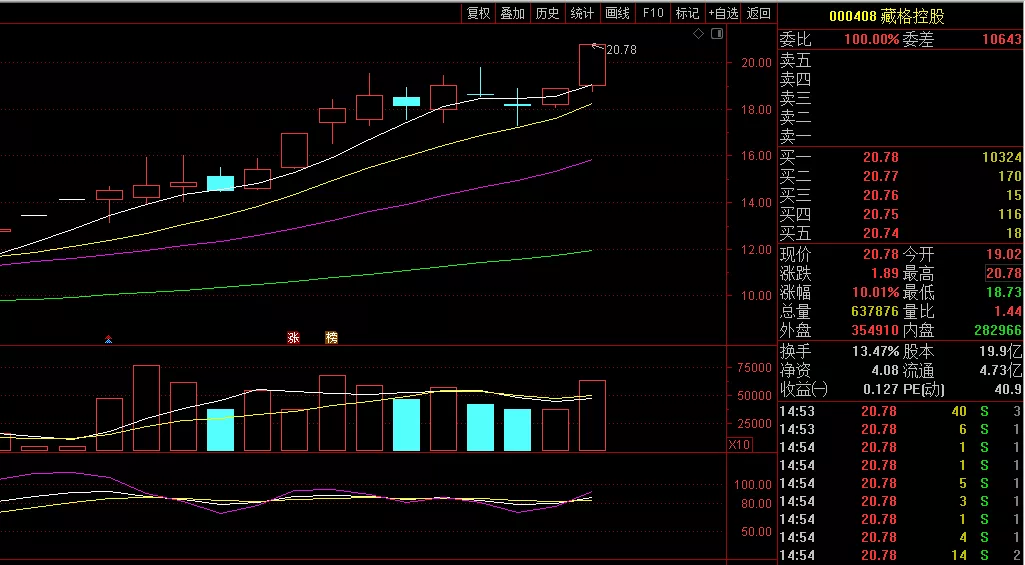
Task: Click the 75000 volume axis label
Action: click(x=752, y=368)
